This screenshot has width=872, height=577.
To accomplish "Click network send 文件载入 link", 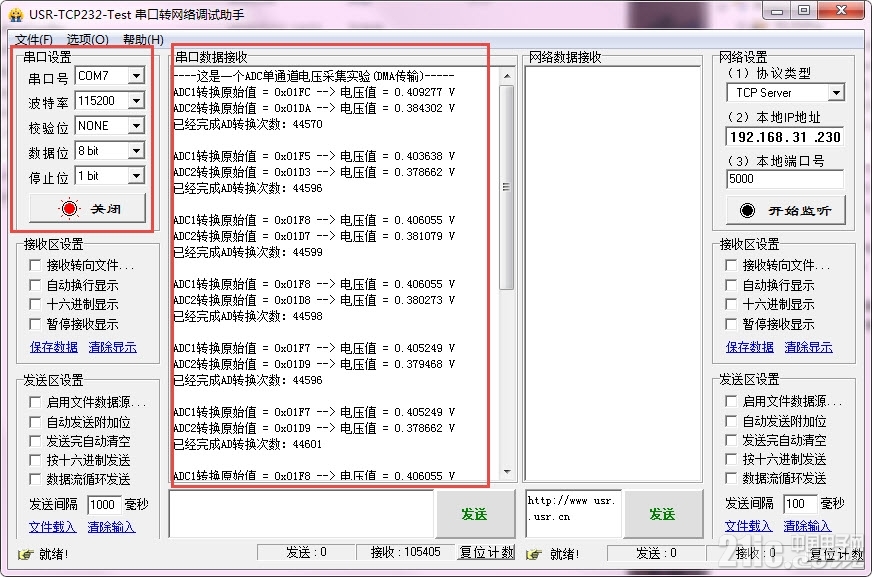I will click(749, 525).
